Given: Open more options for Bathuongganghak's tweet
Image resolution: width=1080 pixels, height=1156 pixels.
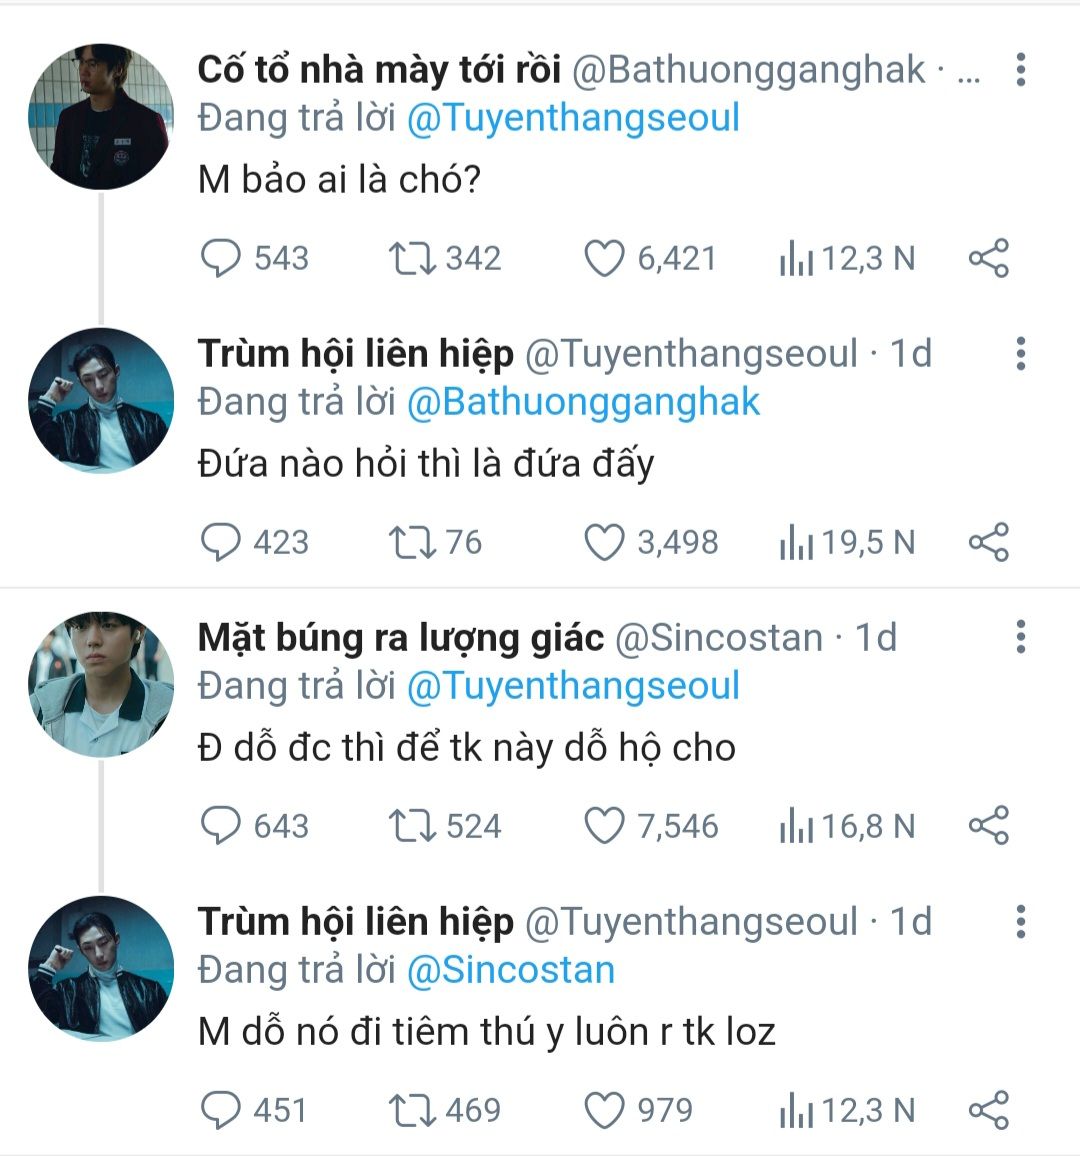Looking at the screenshot, I should pyautogui.click(x=1020, y=69).
